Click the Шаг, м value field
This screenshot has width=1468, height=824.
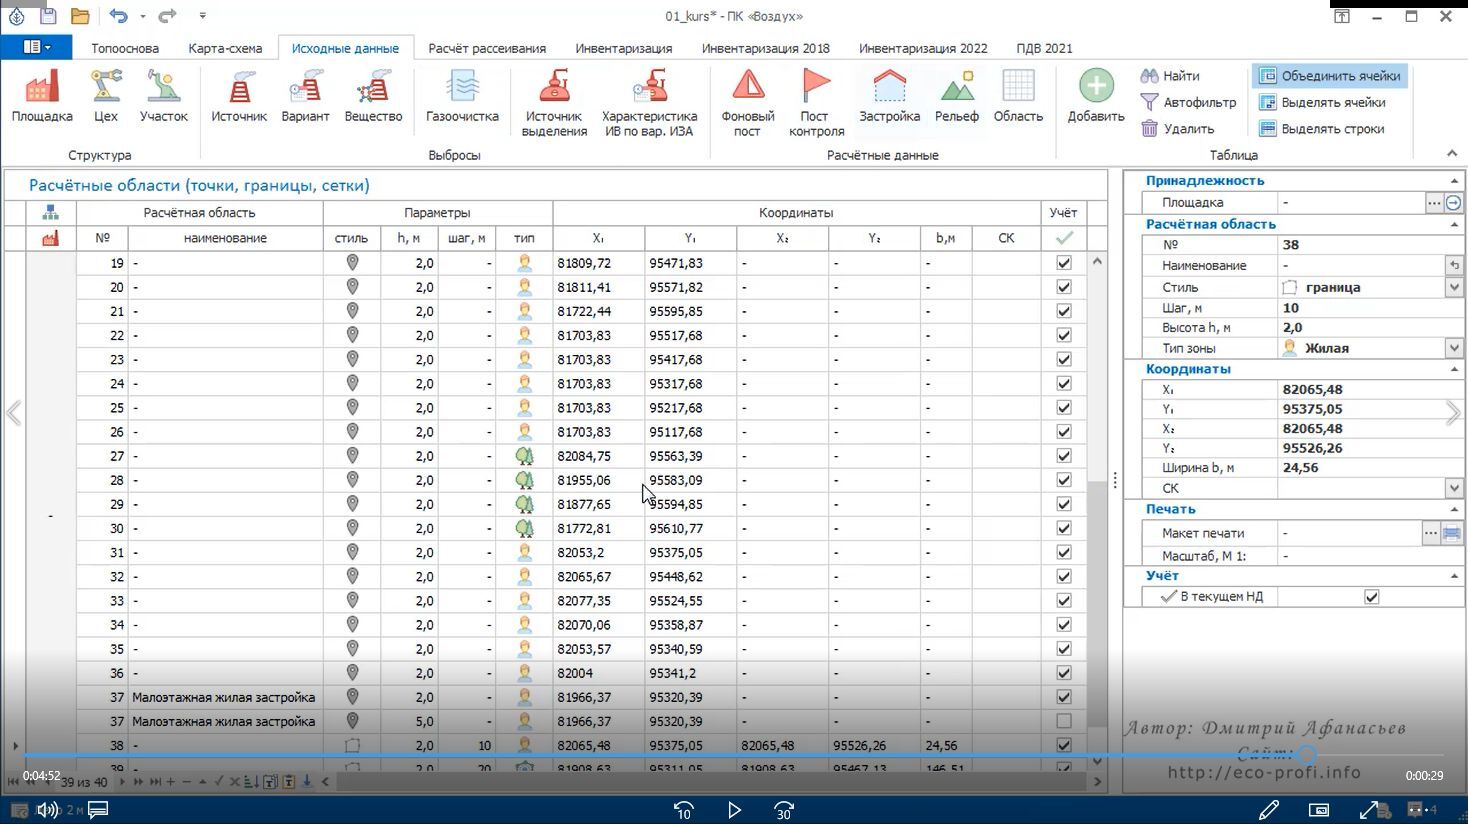(x=1370, y=308)
